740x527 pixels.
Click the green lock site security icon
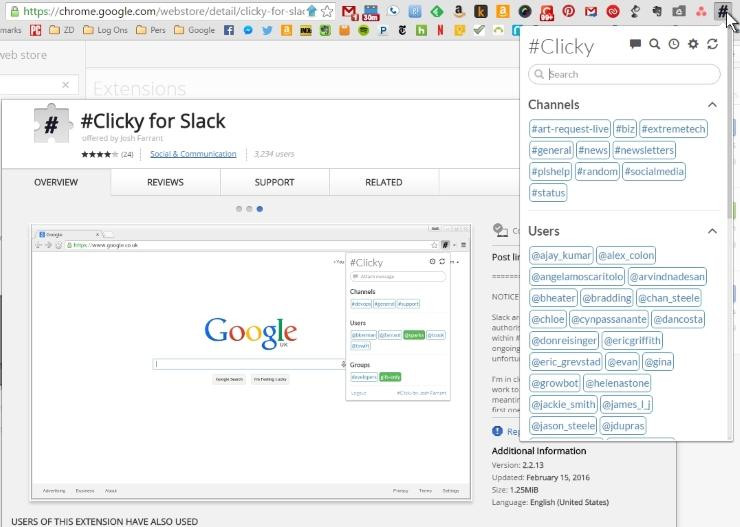pos(15,11)
